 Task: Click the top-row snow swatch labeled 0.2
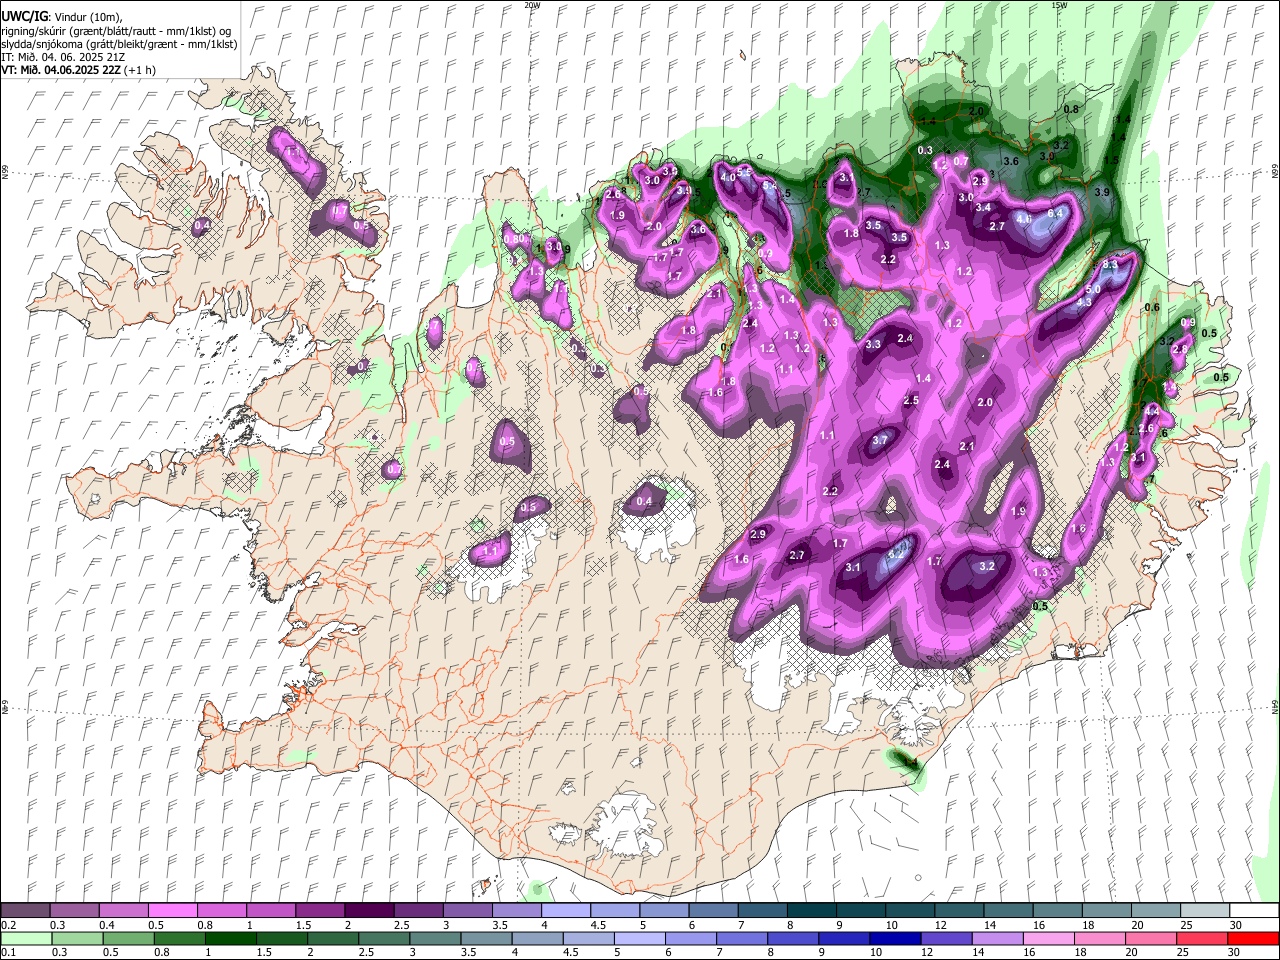(25, 911)
